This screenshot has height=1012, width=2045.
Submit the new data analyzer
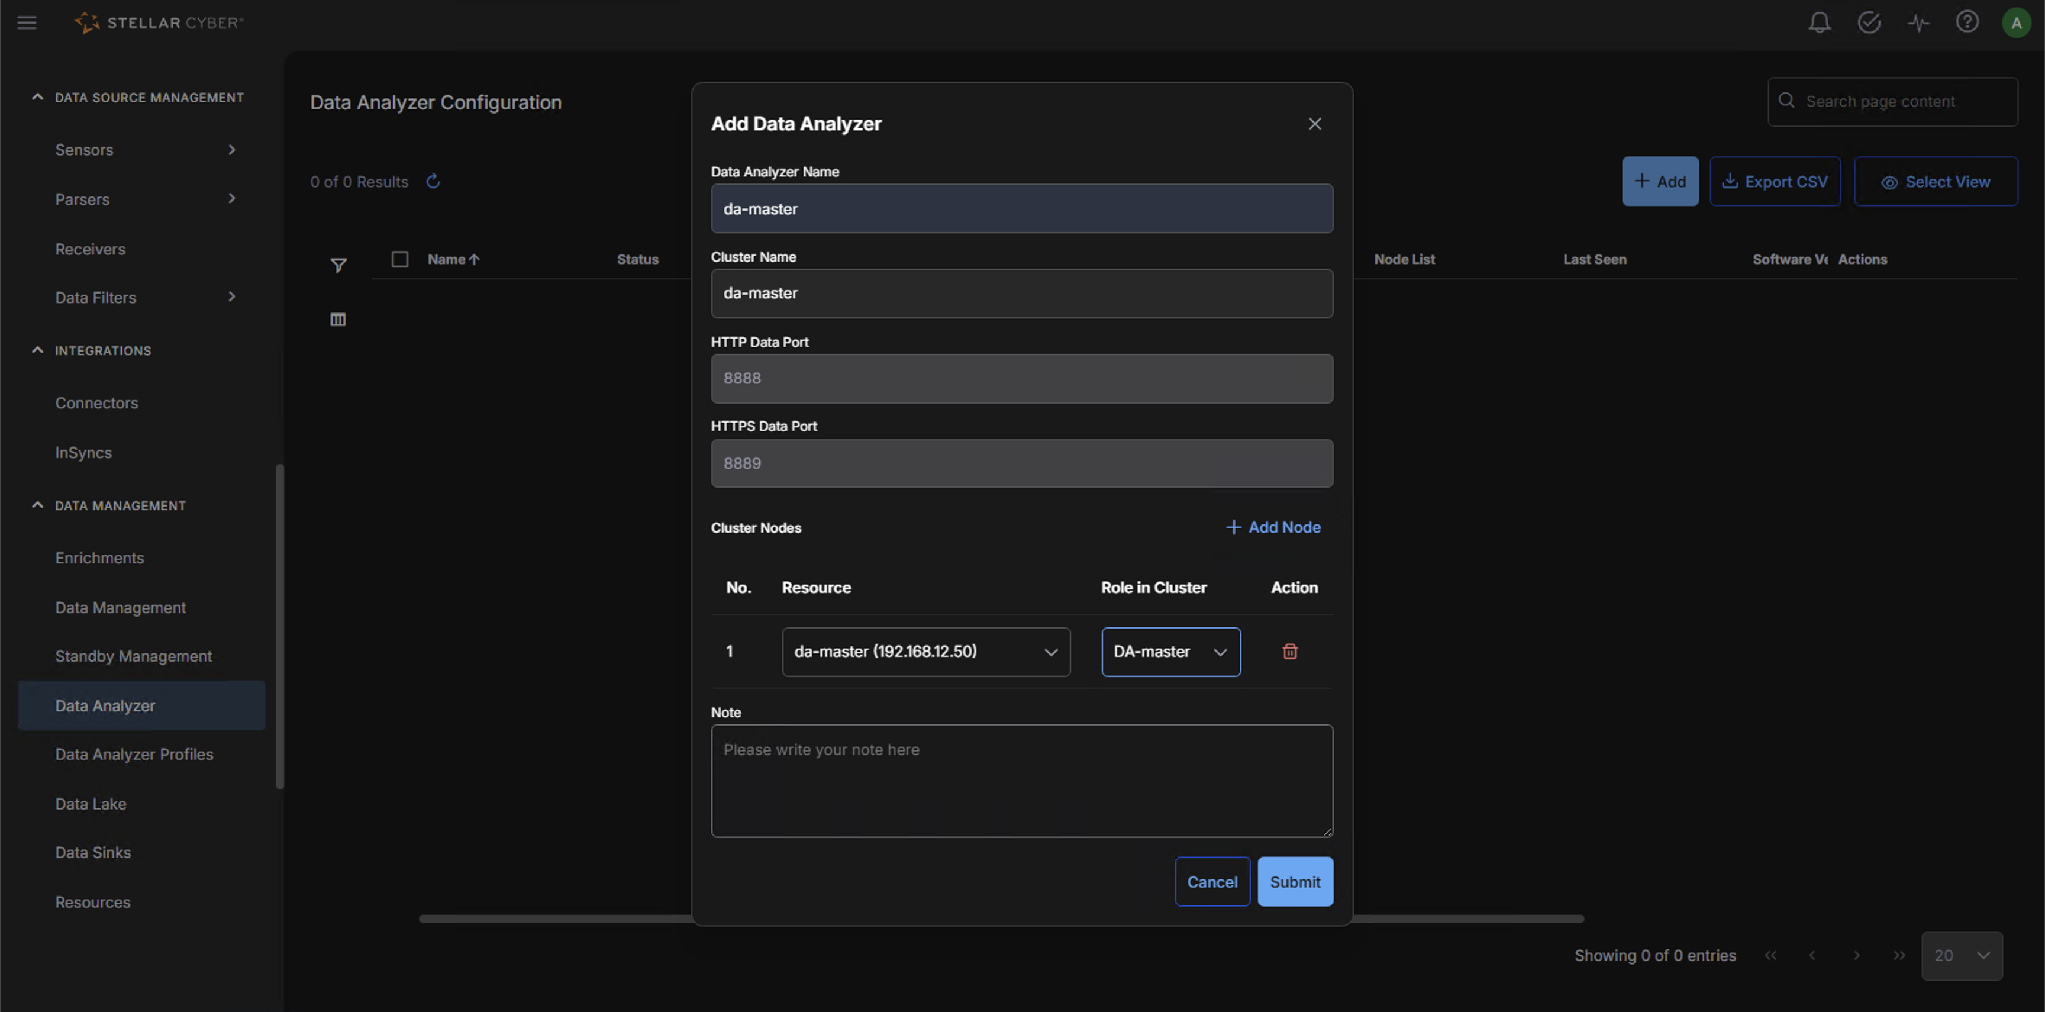[x=1295, y=882]
